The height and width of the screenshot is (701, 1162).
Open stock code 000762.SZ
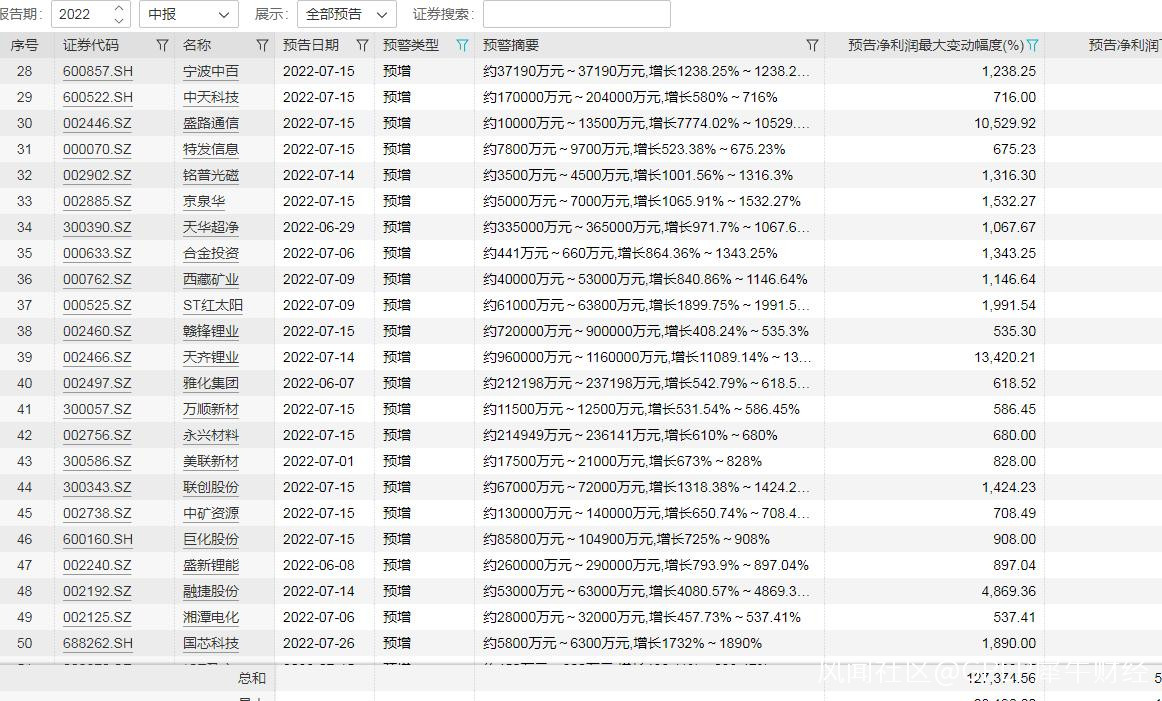[97, 279]
